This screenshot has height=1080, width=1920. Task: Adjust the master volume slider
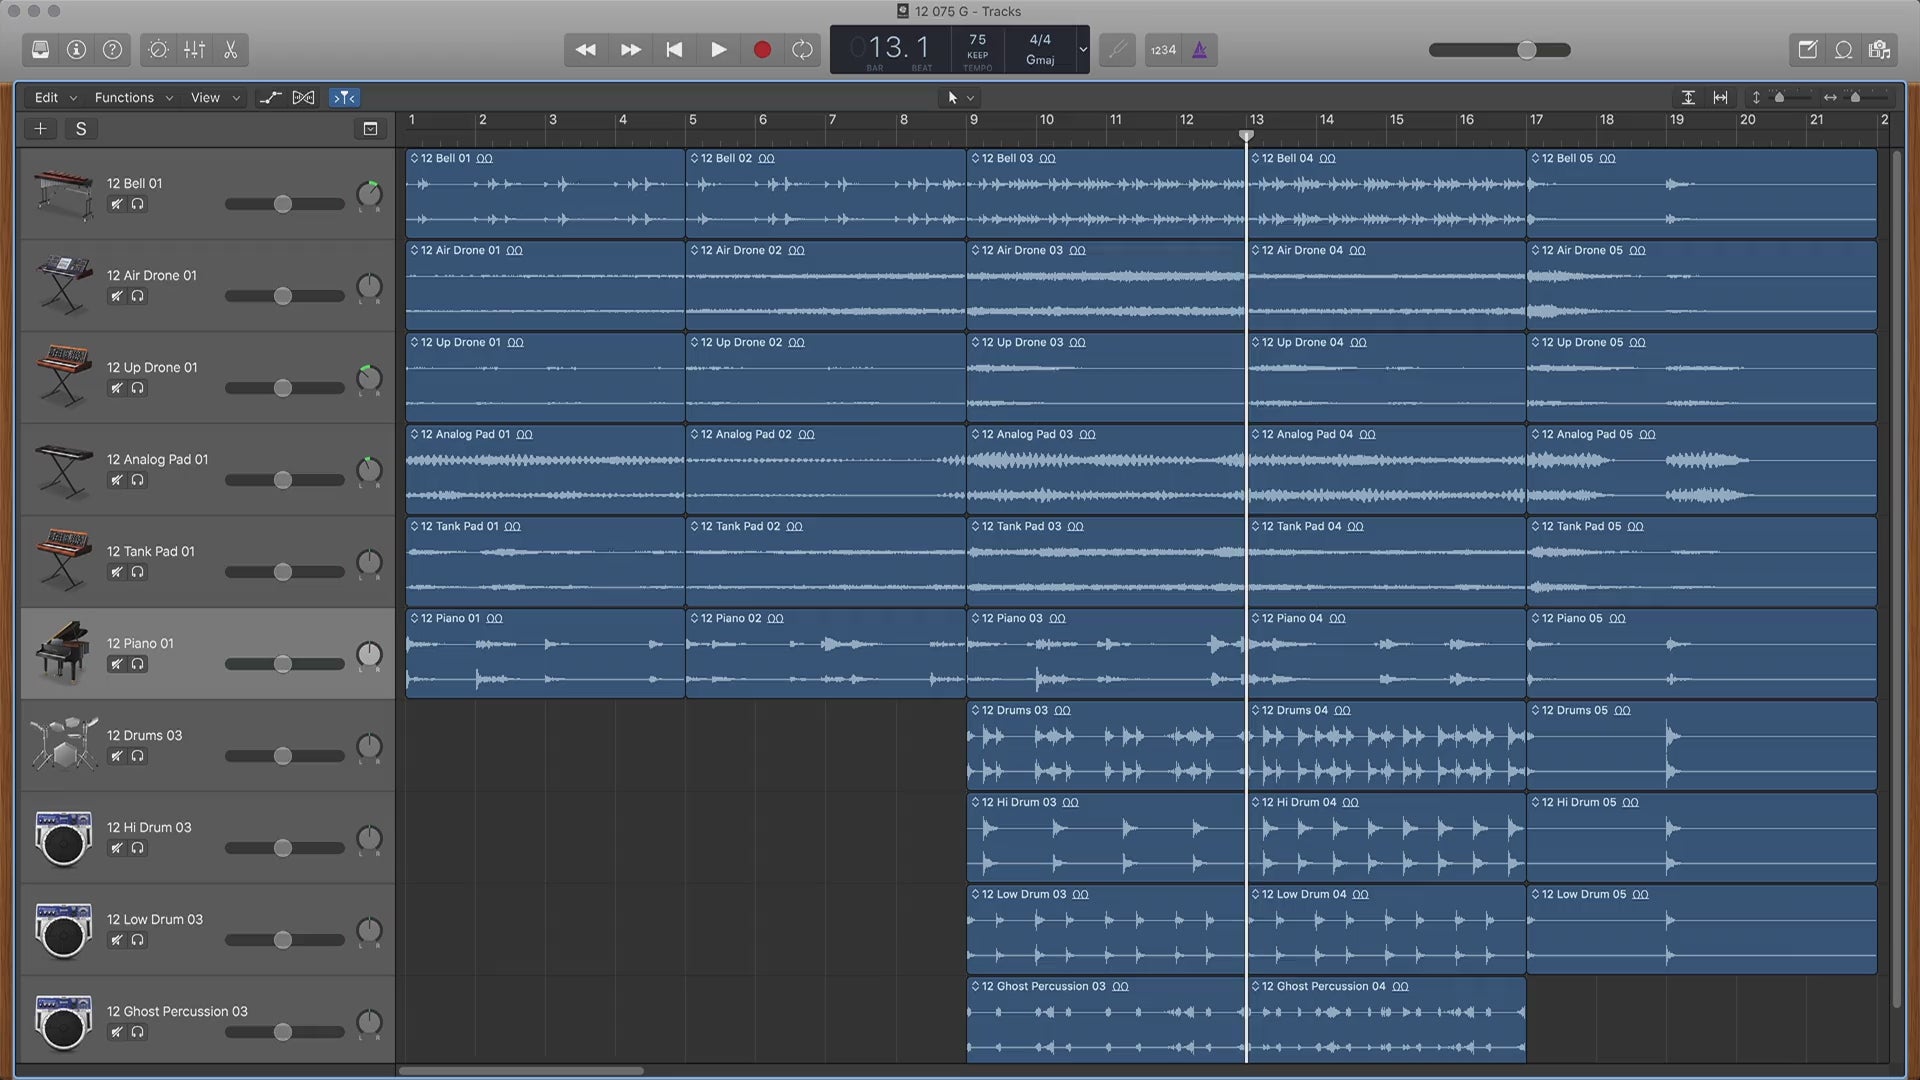click(x=1526, y=49)
